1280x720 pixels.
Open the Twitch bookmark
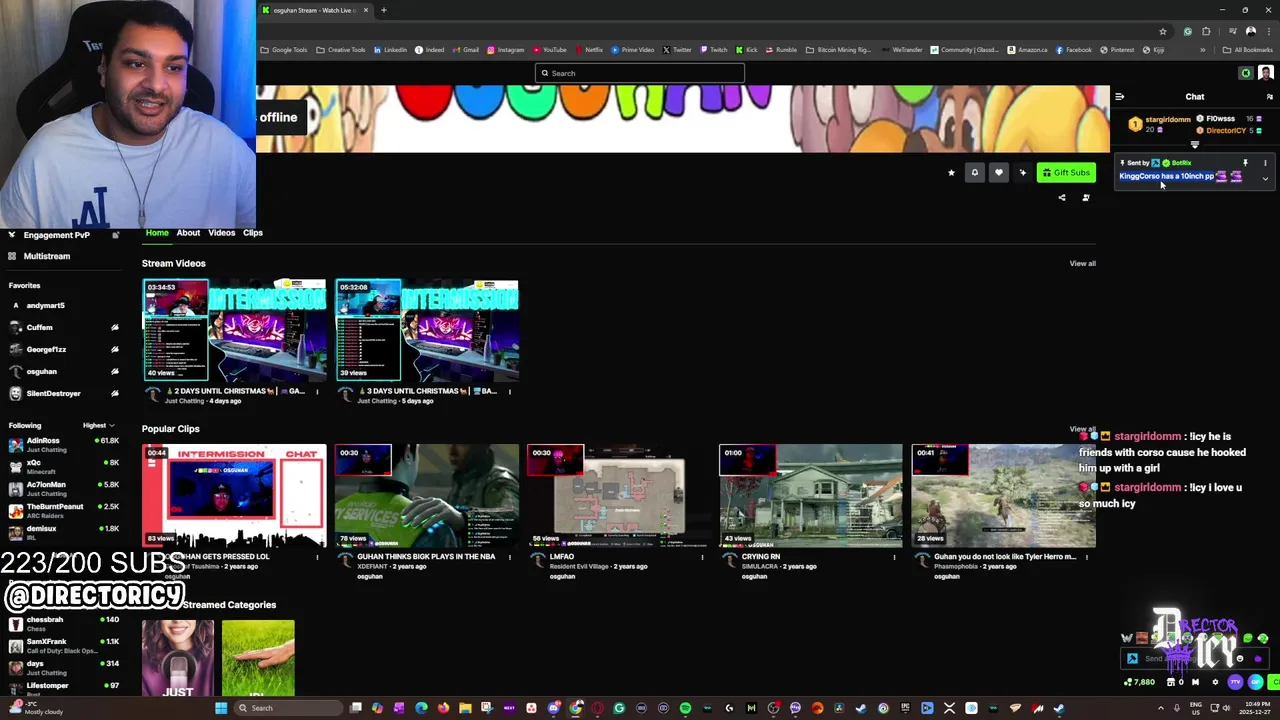[713, 50]
